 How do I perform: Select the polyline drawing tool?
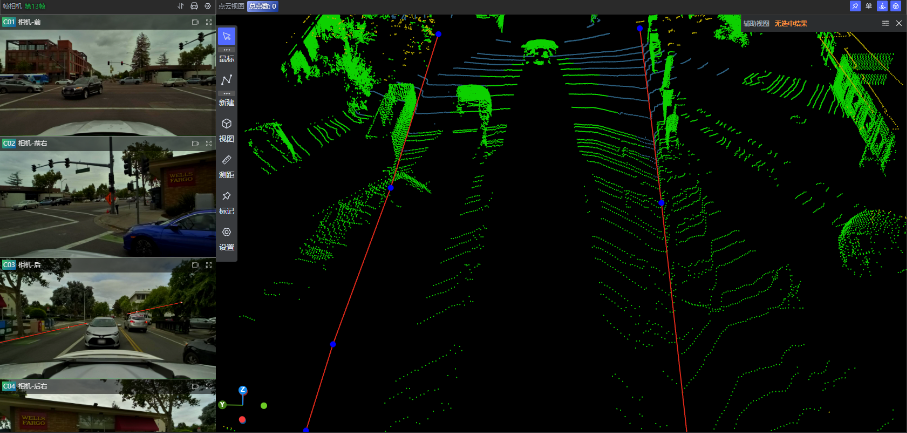227,80
